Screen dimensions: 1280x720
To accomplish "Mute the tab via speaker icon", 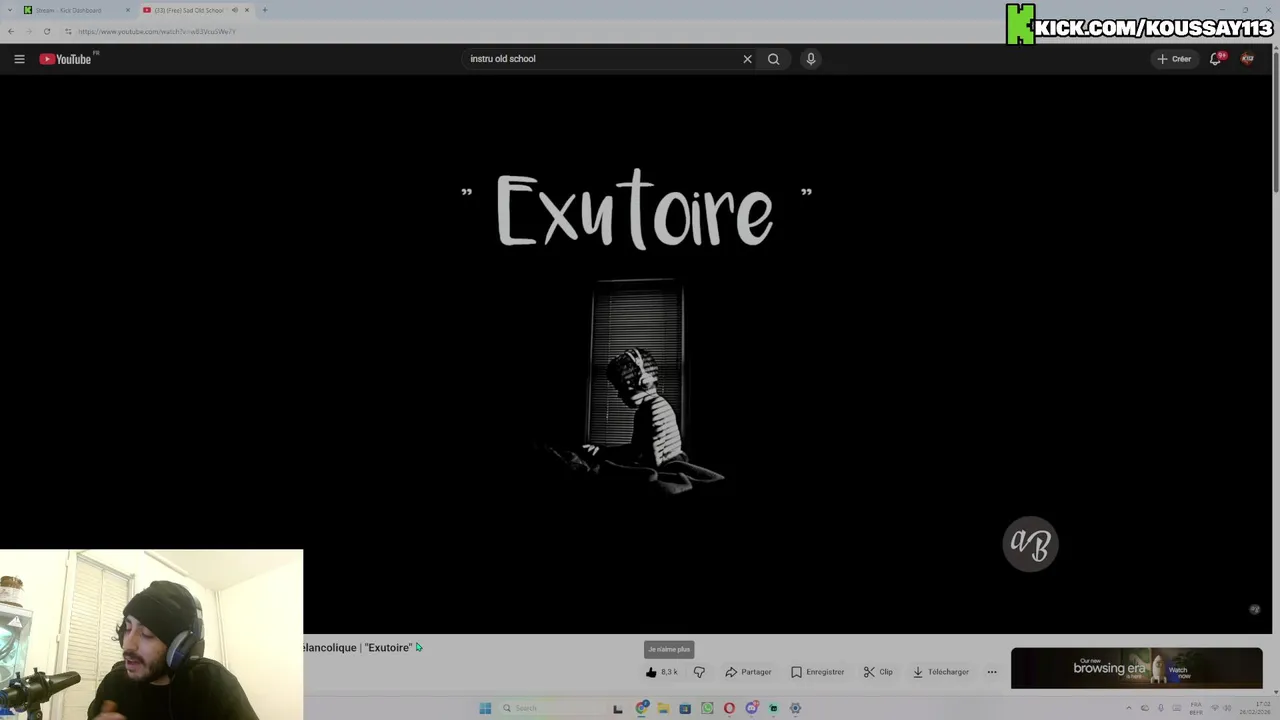I will [235, 10].
